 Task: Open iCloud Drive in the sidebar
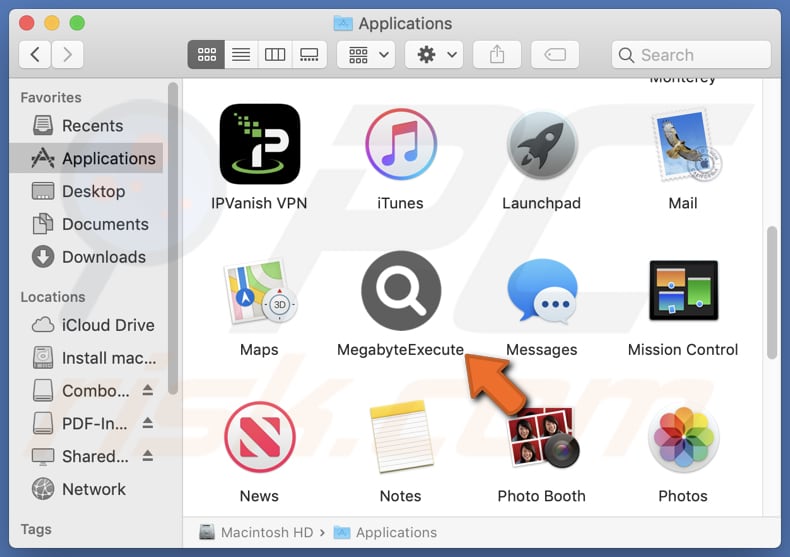pos(86,325)
